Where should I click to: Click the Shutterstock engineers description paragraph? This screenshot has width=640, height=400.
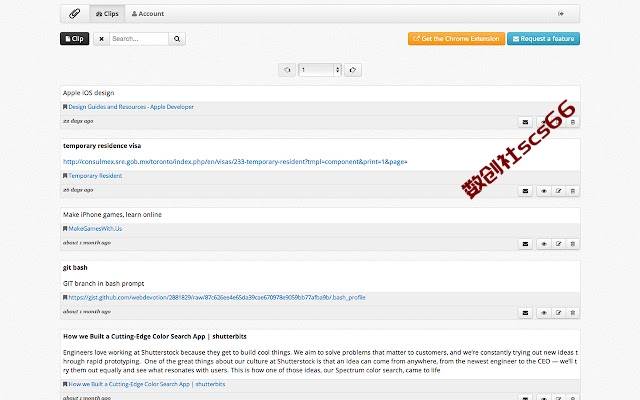tap(320, 361)
